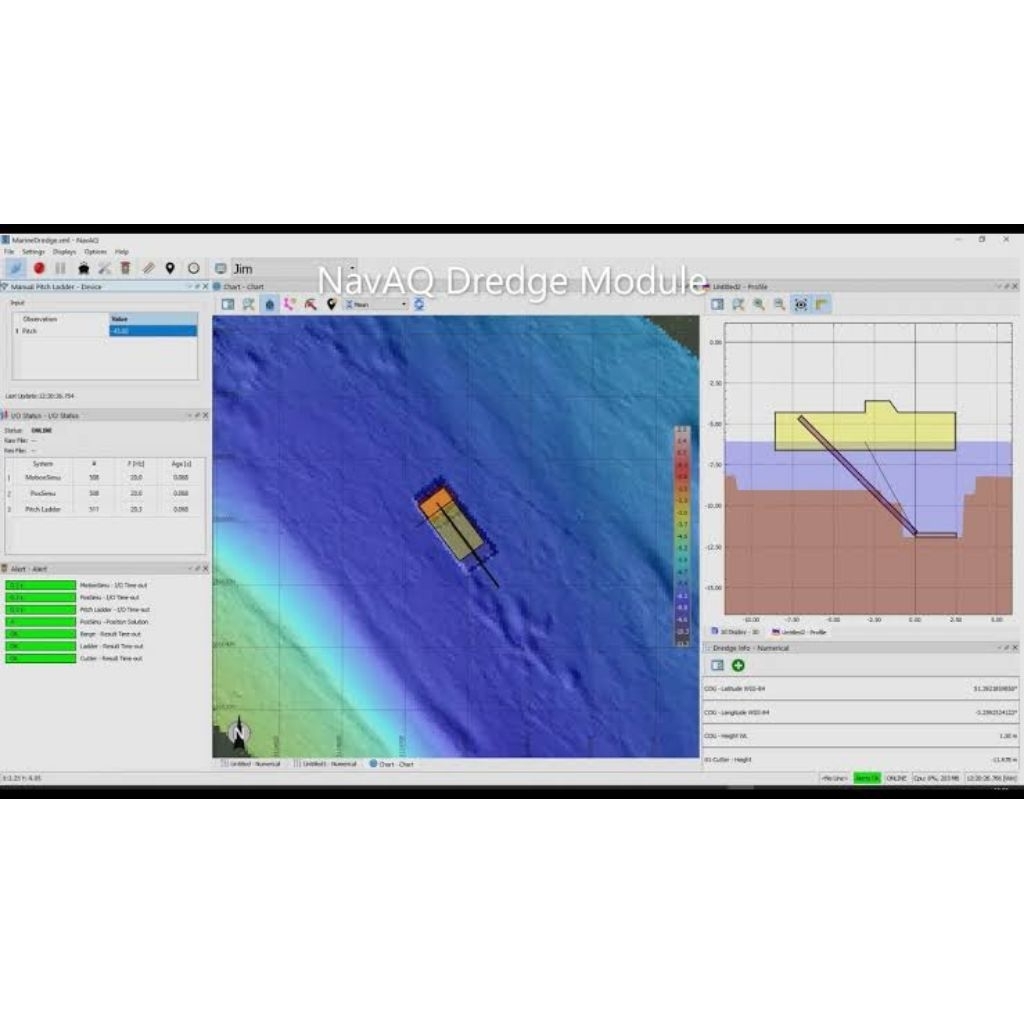Click the zoom-out magnifier in Profile toolbar
Image resolution: width=1024 pixels, height=1024 pixels.
(x=780, y=304)
